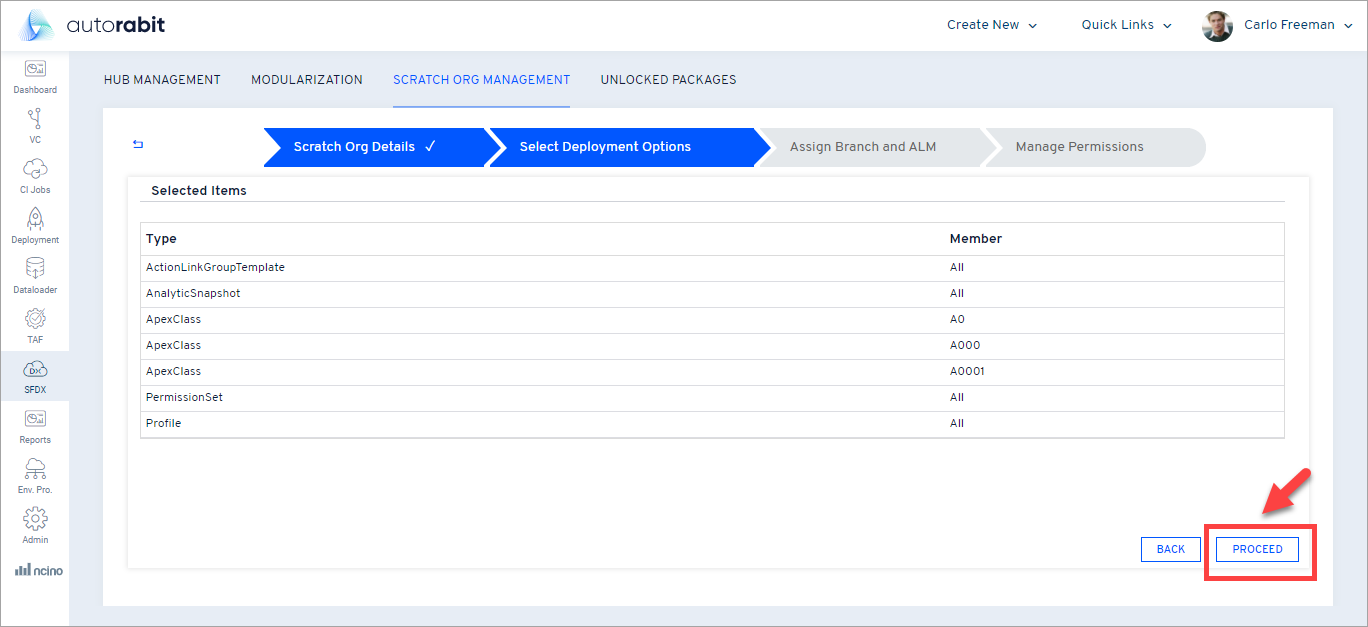This screenshot has width=1368, height=627.
Task: Open the Quick Links dropdown
Action: pos(1125,24)
